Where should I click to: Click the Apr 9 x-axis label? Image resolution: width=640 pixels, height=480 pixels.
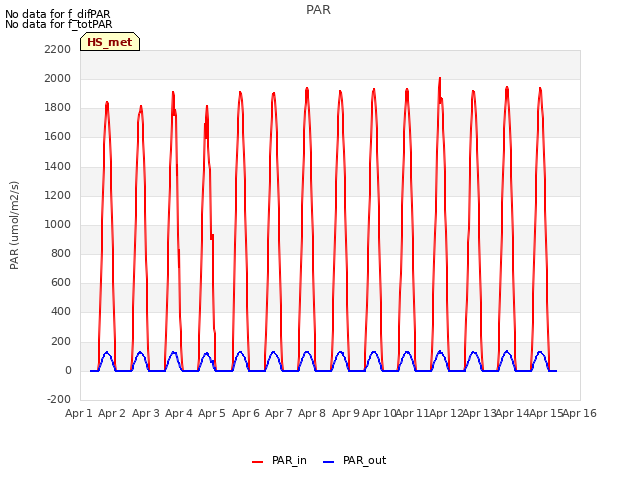pos(346,413)
